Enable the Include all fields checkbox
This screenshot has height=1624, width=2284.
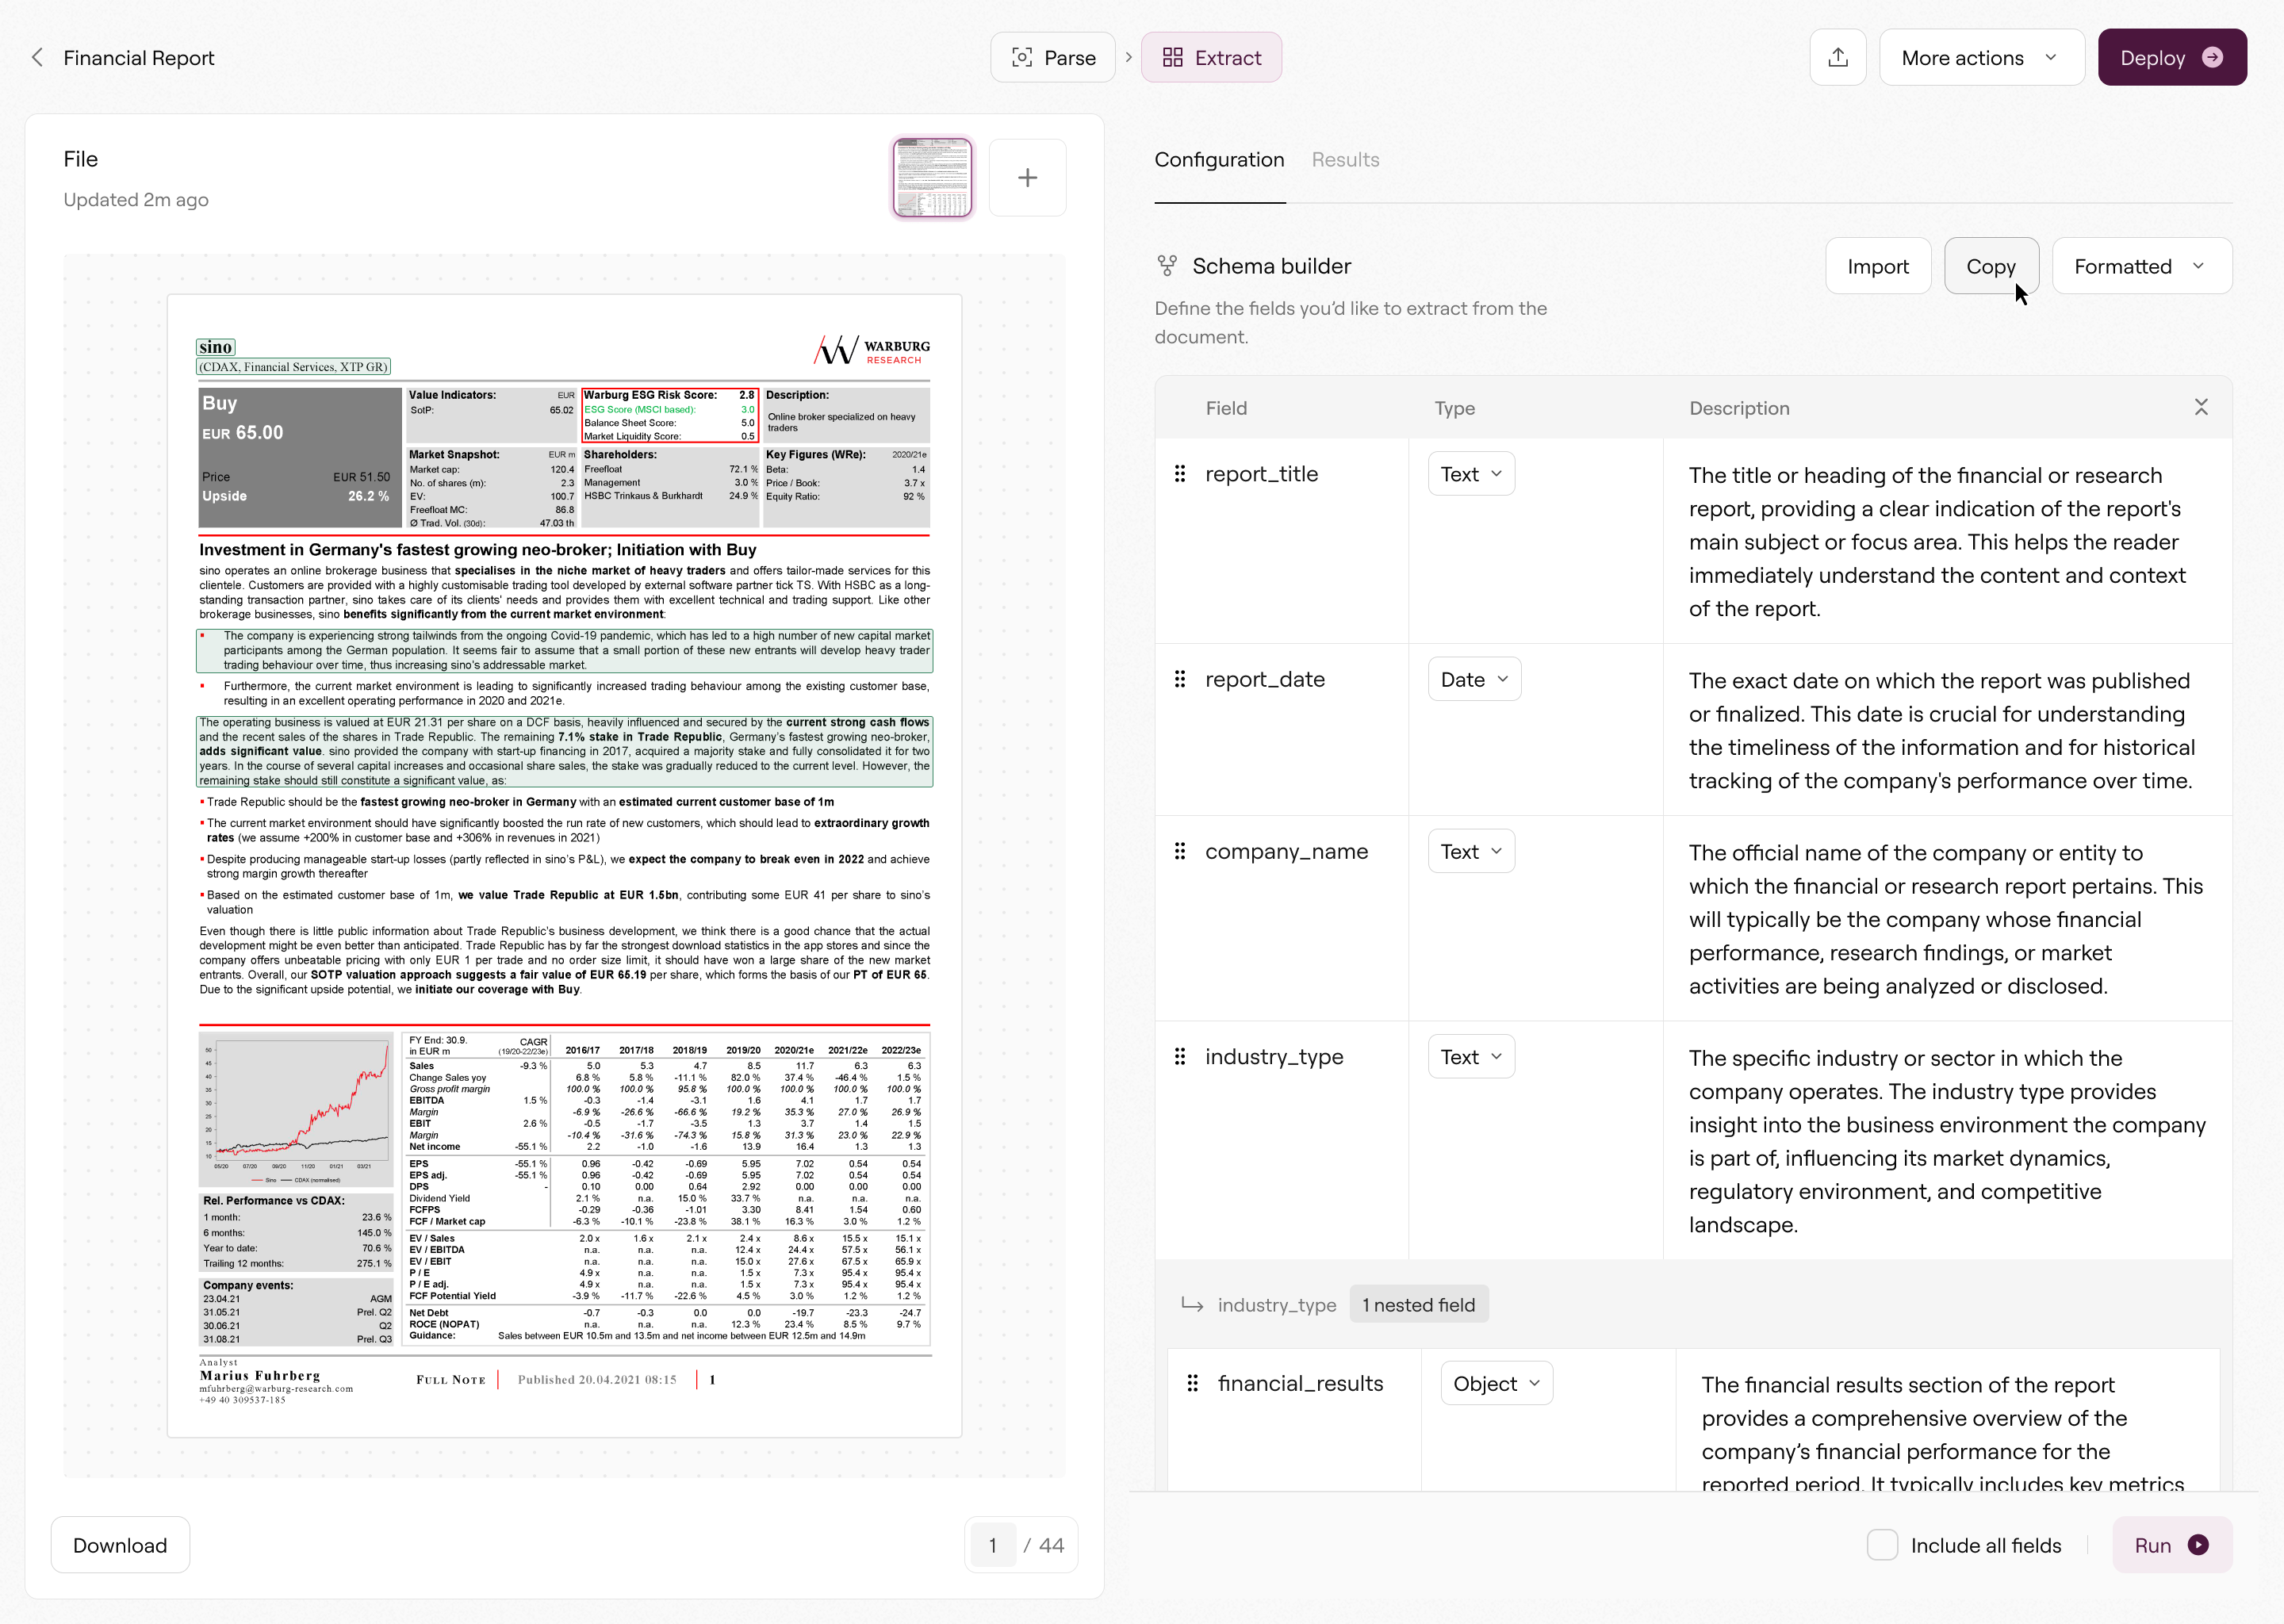(1882, 1545)
